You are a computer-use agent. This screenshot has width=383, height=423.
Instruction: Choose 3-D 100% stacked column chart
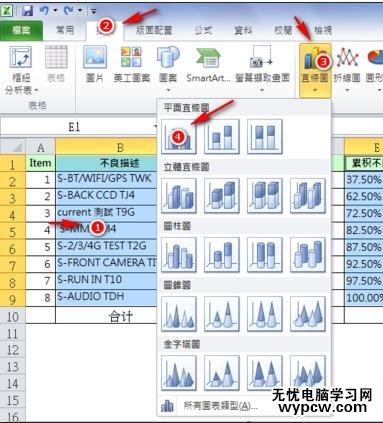click(x=265, y=196)
